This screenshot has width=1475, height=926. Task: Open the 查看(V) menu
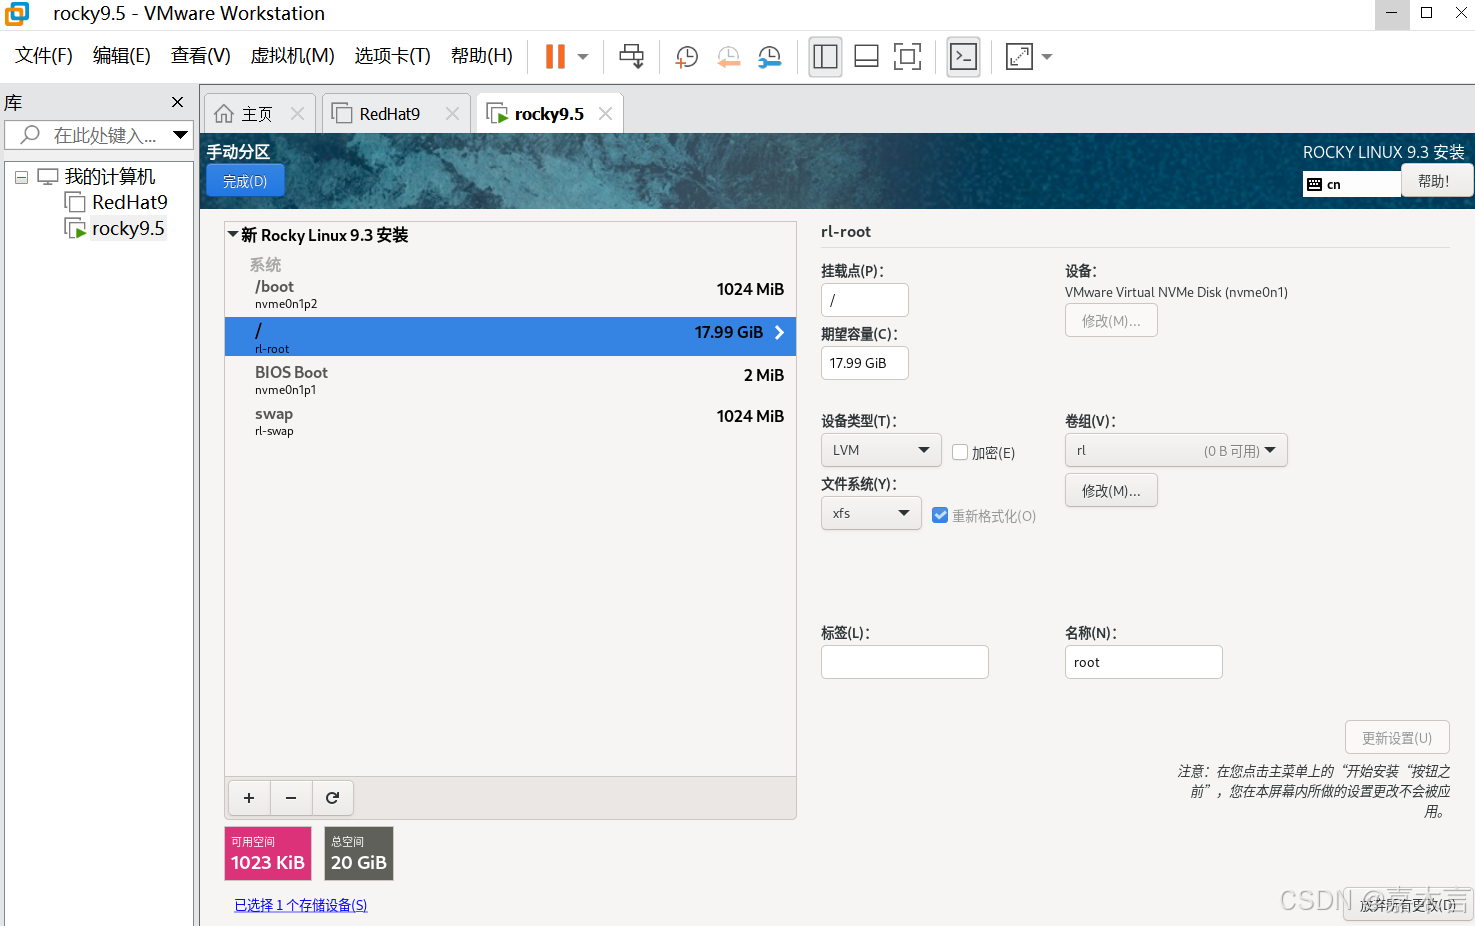pos(201,56)
